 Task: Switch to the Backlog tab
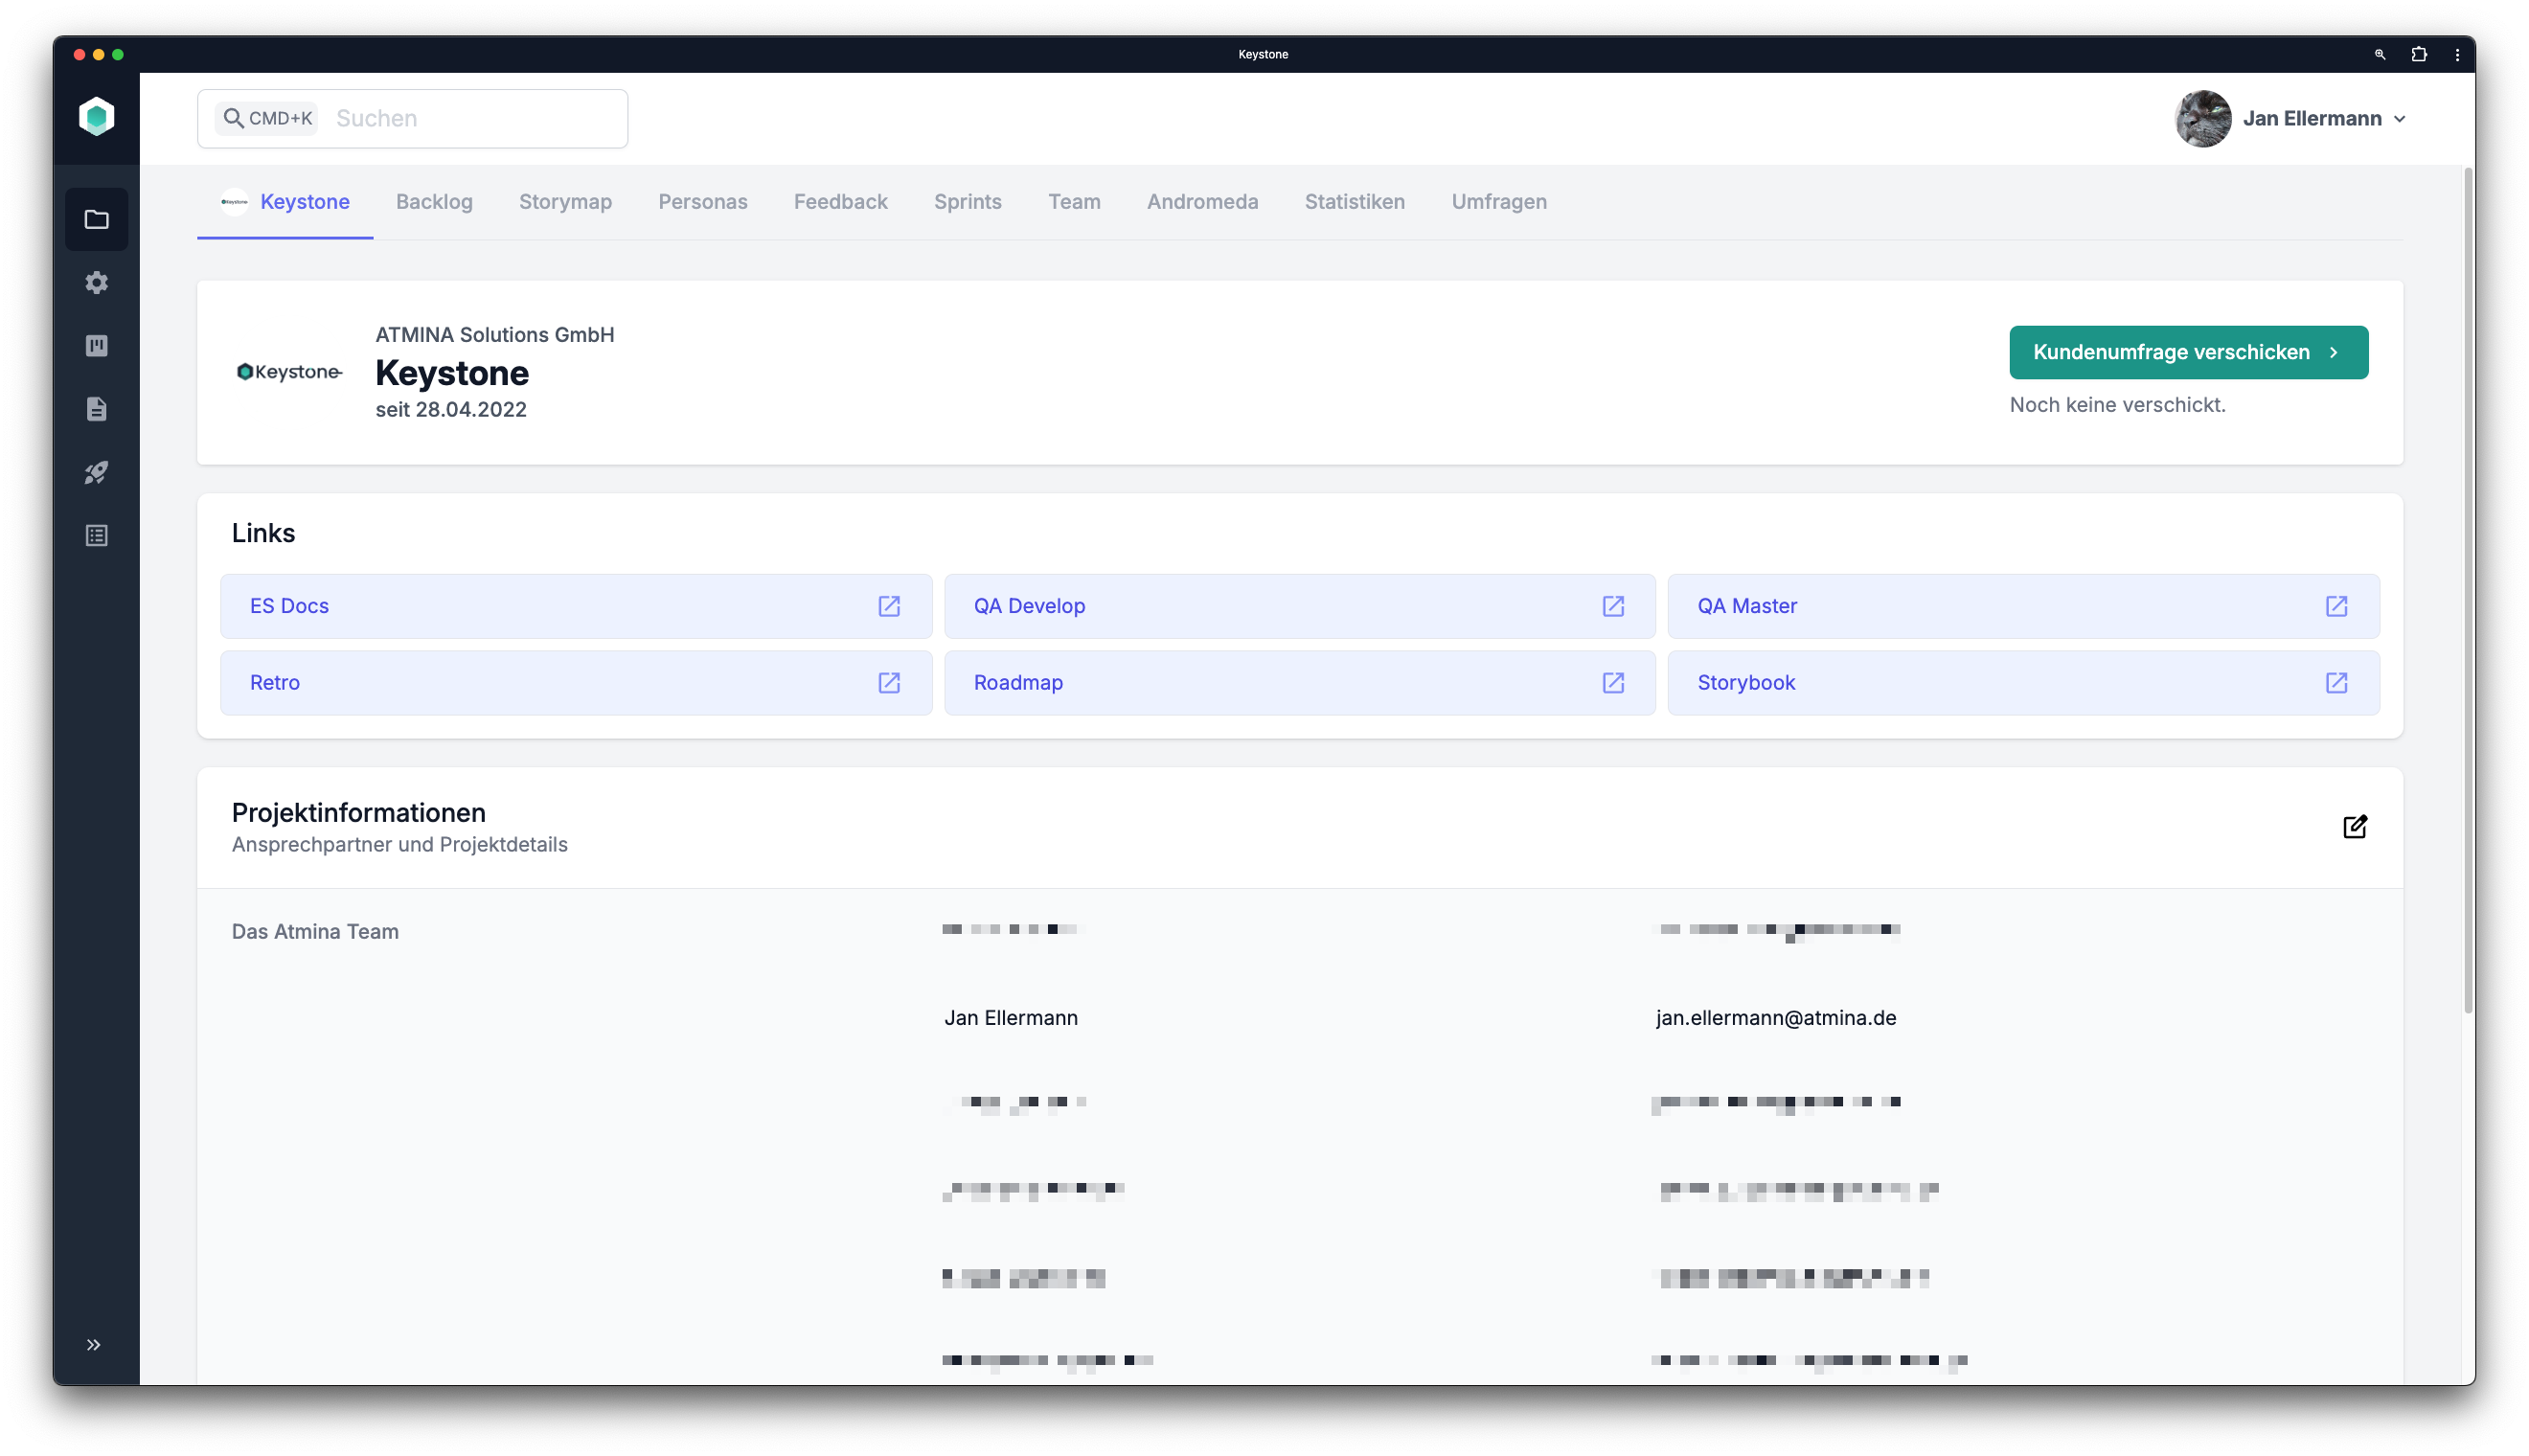434,202
